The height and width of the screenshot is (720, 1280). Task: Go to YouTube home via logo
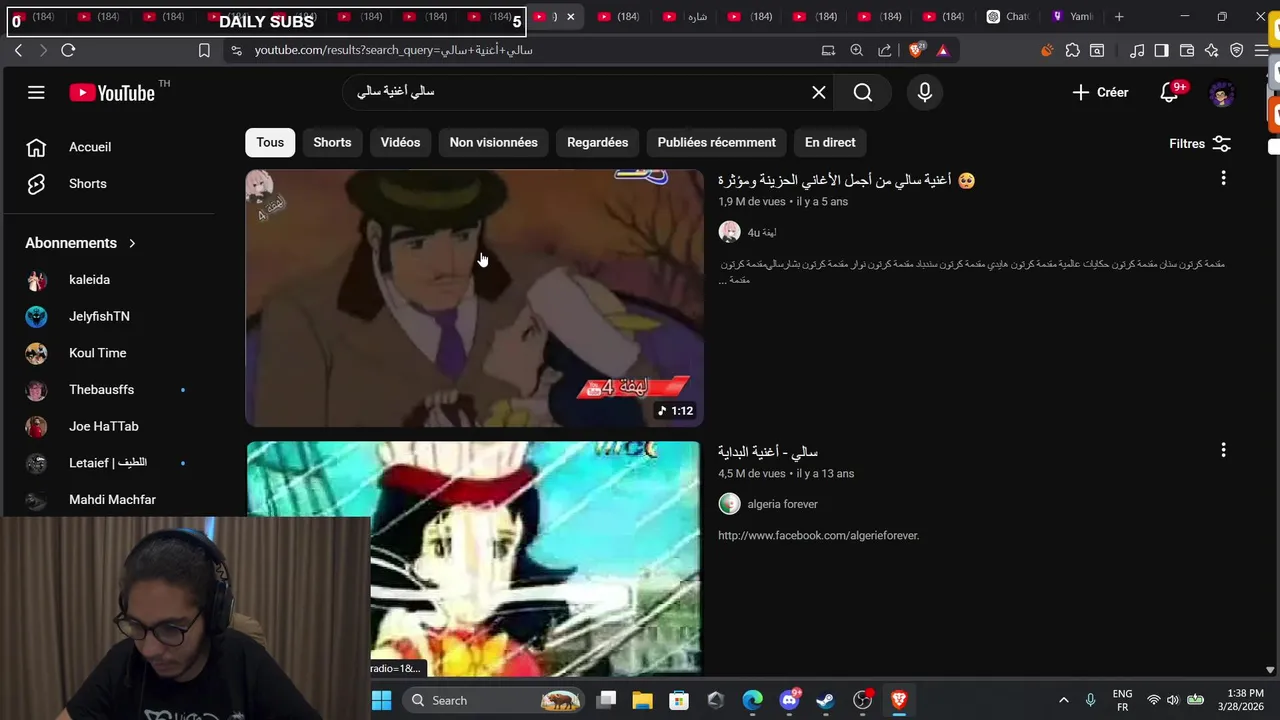point(112,93)
